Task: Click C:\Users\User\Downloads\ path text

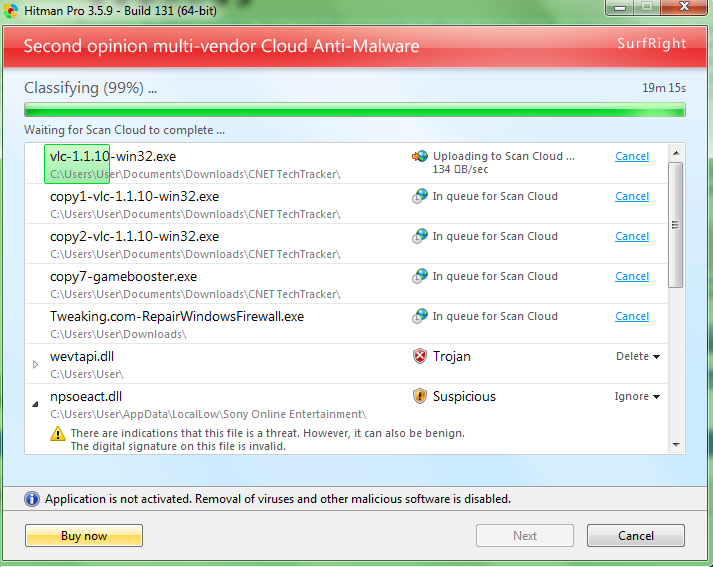Action: [118, 334]
